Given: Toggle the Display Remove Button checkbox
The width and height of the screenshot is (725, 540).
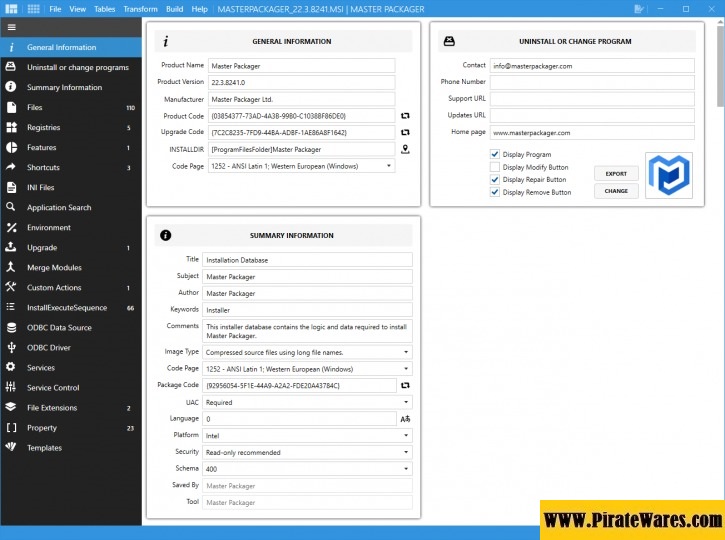Looking at the screenshot, I should click(495, 192).
